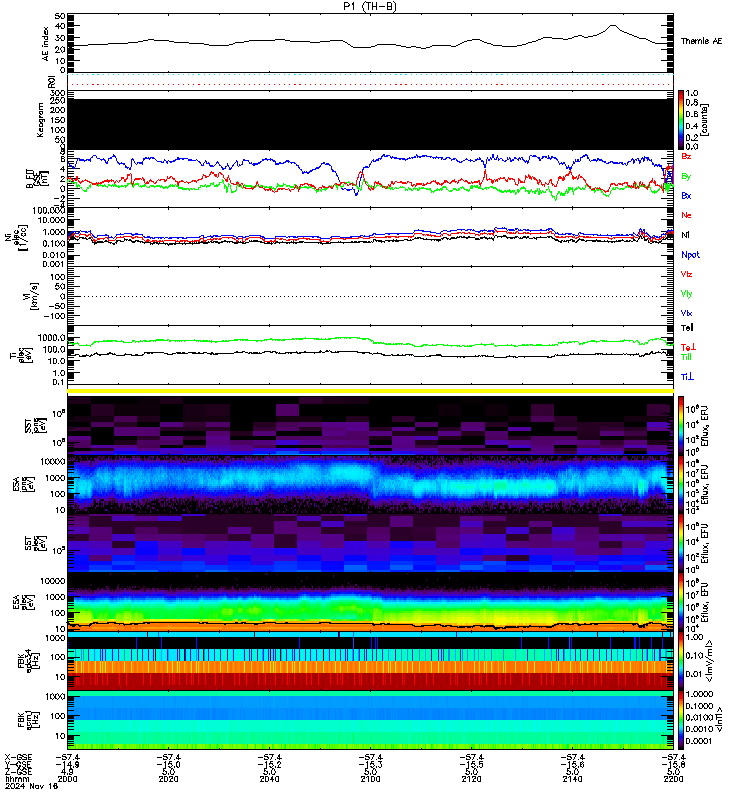Viewport: 750px width, 800px height.
Task: Click the plot title 'P1 (TH-B)'
Action: pos(370,6)
